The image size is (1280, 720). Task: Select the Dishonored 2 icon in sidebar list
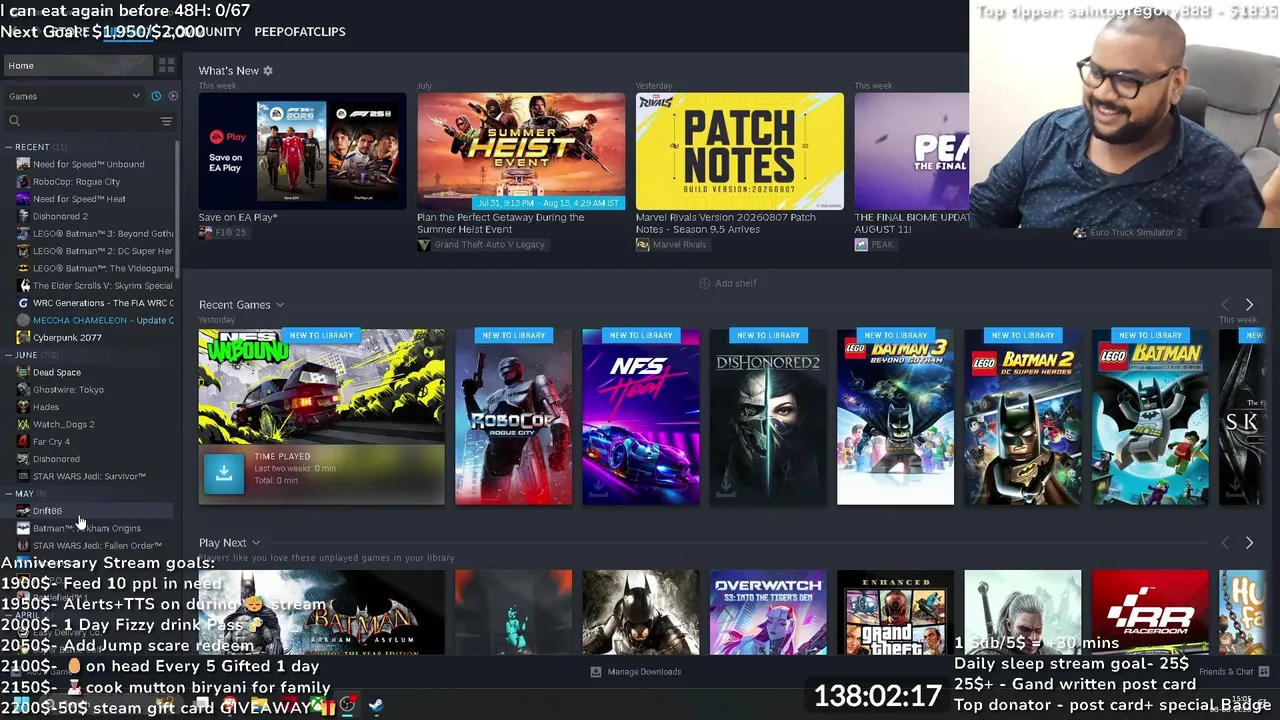click(23, 216)
